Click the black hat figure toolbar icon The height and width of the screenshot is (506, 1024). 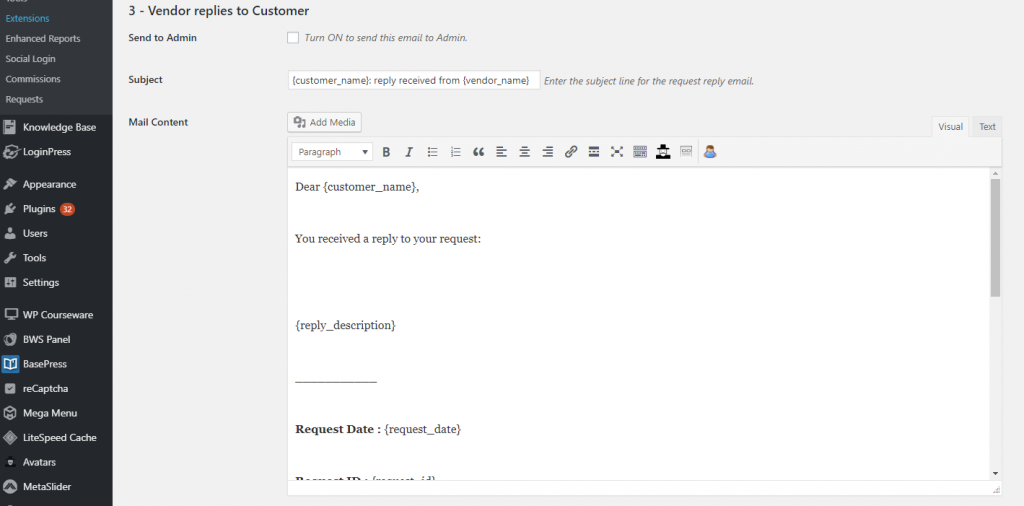pyautogui.click(x=663, y=152)
